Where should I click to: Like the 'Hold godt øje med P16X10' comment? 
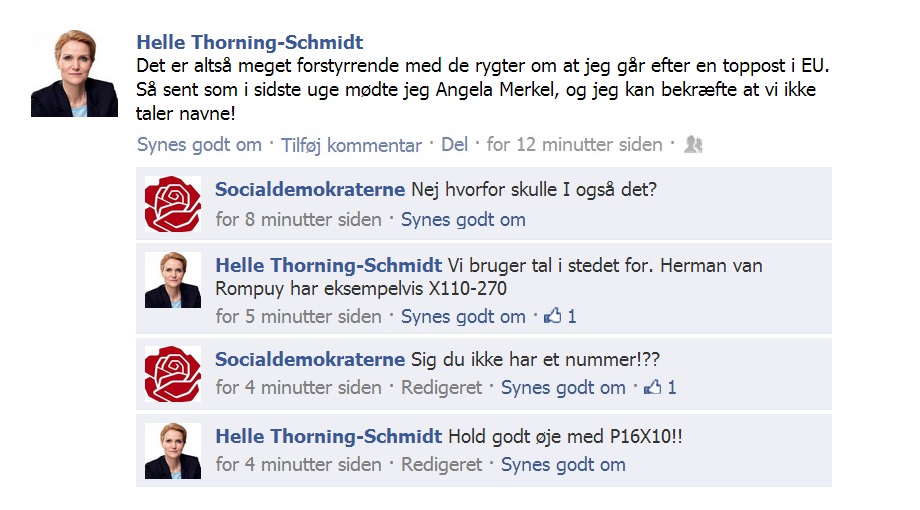click(x=563, y=465)
